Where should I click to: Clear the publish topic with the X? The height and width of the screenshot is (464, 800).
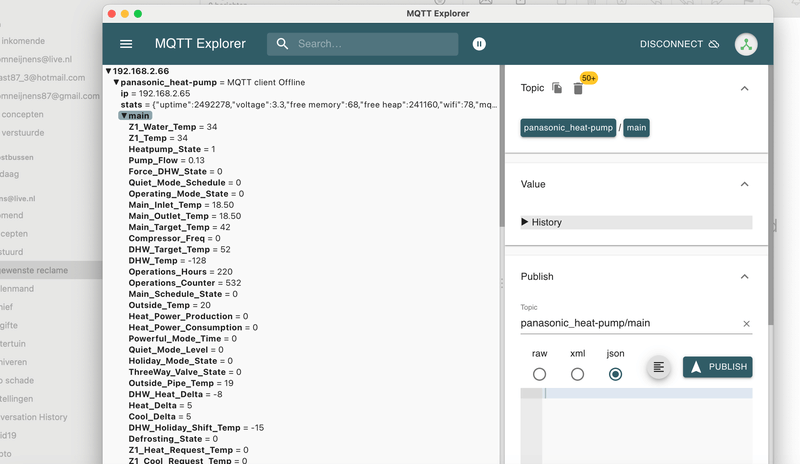pos(746,324)
